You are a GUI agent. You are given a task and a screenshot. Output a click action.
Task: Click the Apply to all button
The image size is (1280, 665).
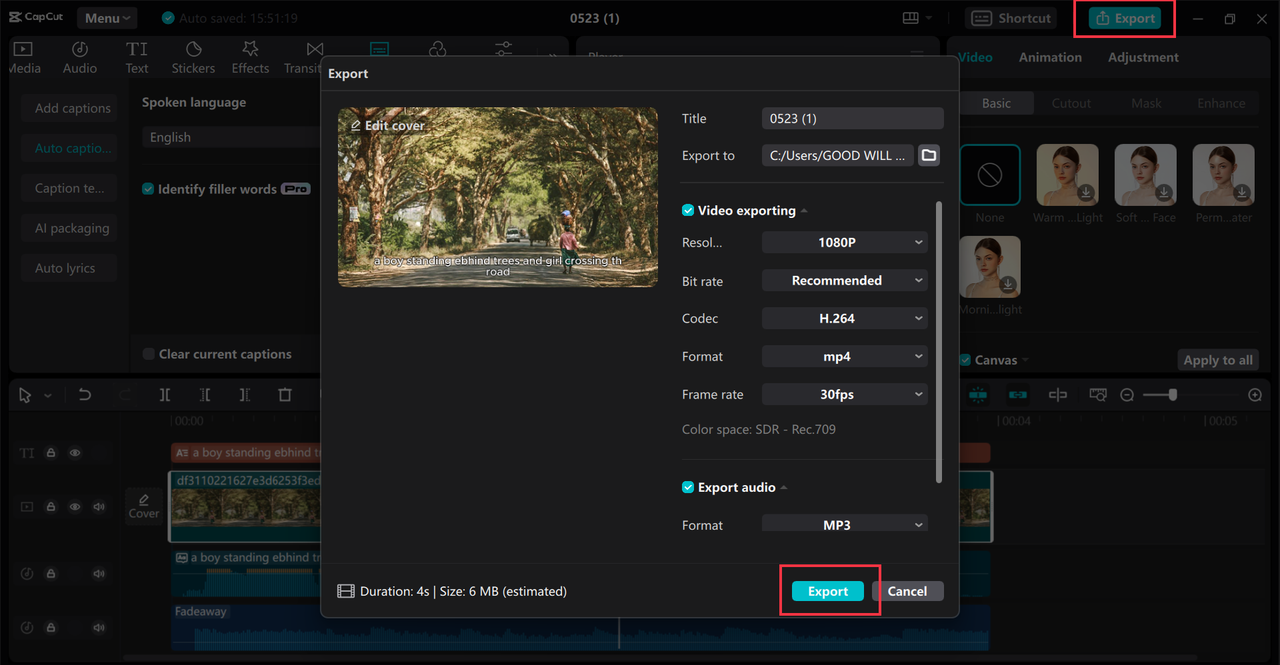tap(1218, 360)
